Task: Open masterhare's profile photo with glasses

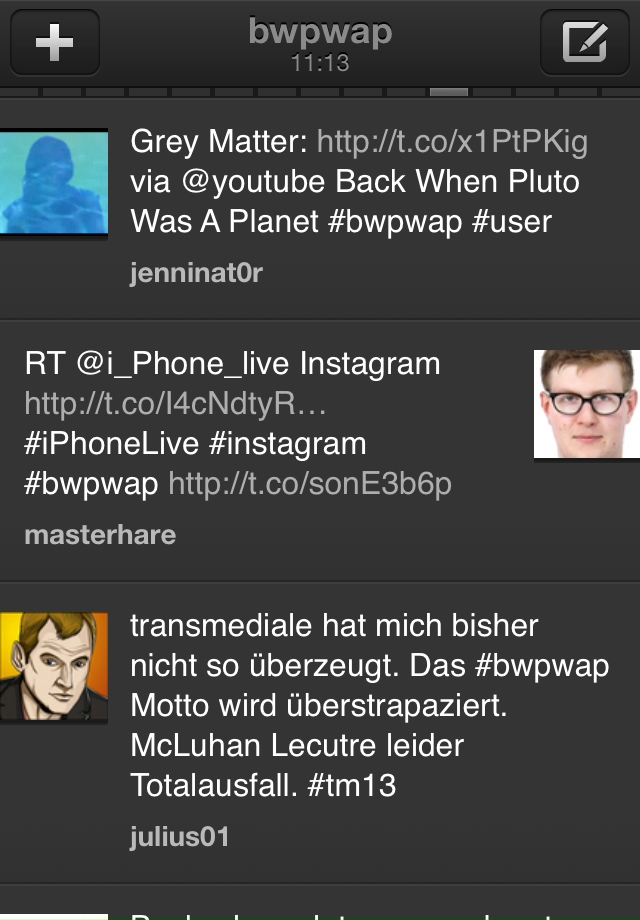Action: click(587, 404)
